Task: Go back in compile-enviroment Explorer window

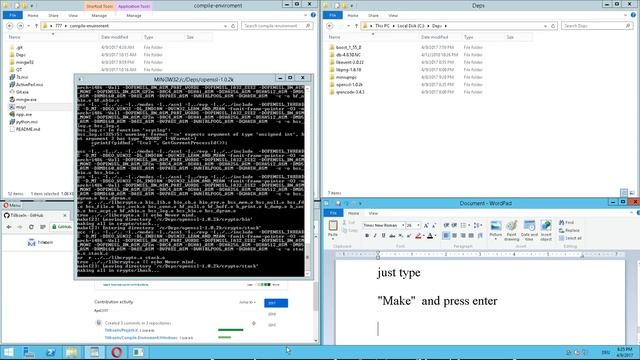Action: click(9, 26)
